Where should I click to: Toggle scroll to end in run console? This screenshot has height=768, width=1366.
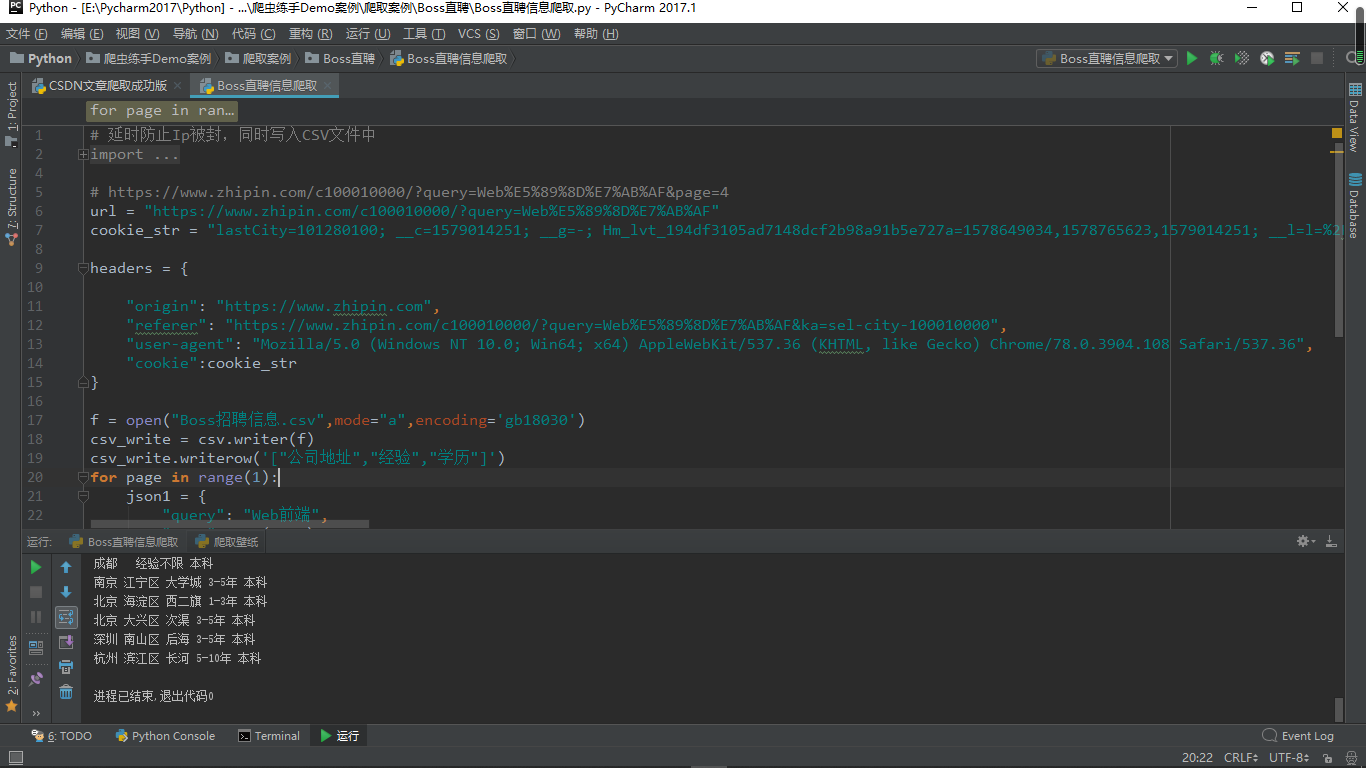point(66,642)
